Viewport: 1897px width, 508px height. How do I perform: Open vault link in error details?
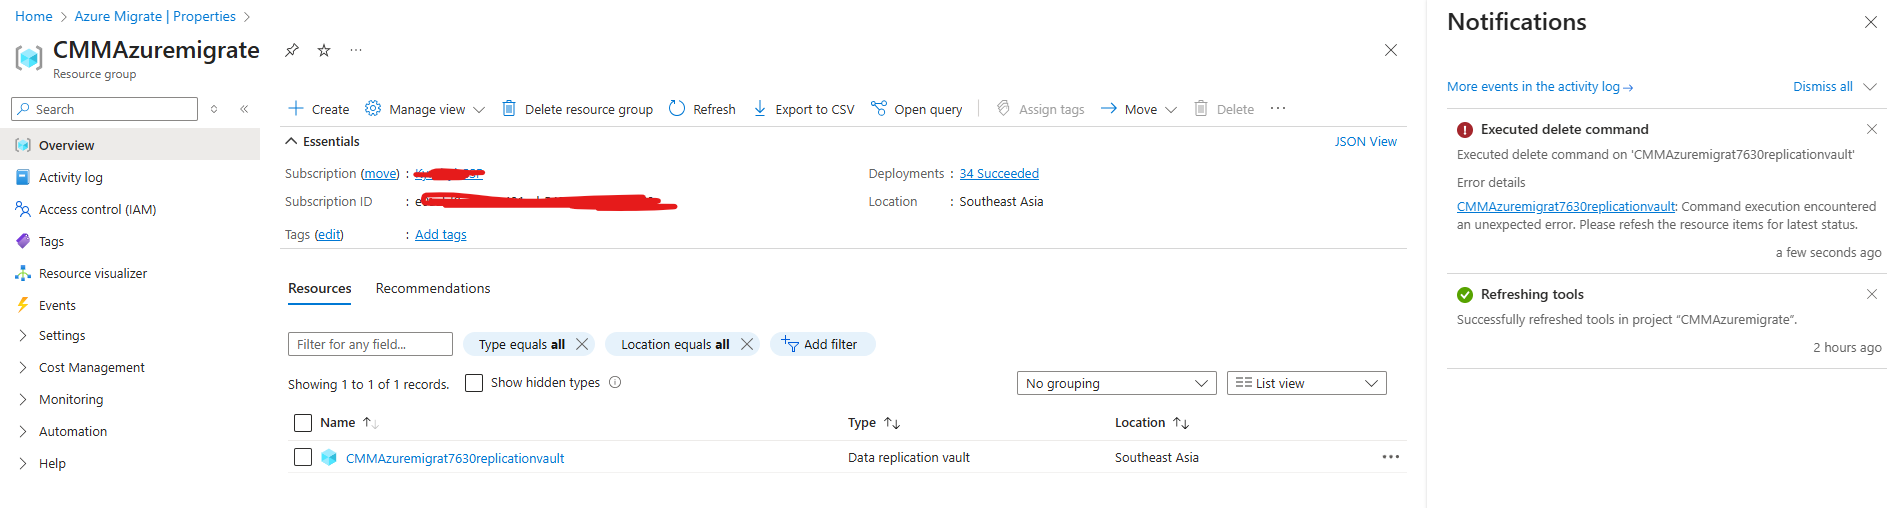pos(1566,207)
